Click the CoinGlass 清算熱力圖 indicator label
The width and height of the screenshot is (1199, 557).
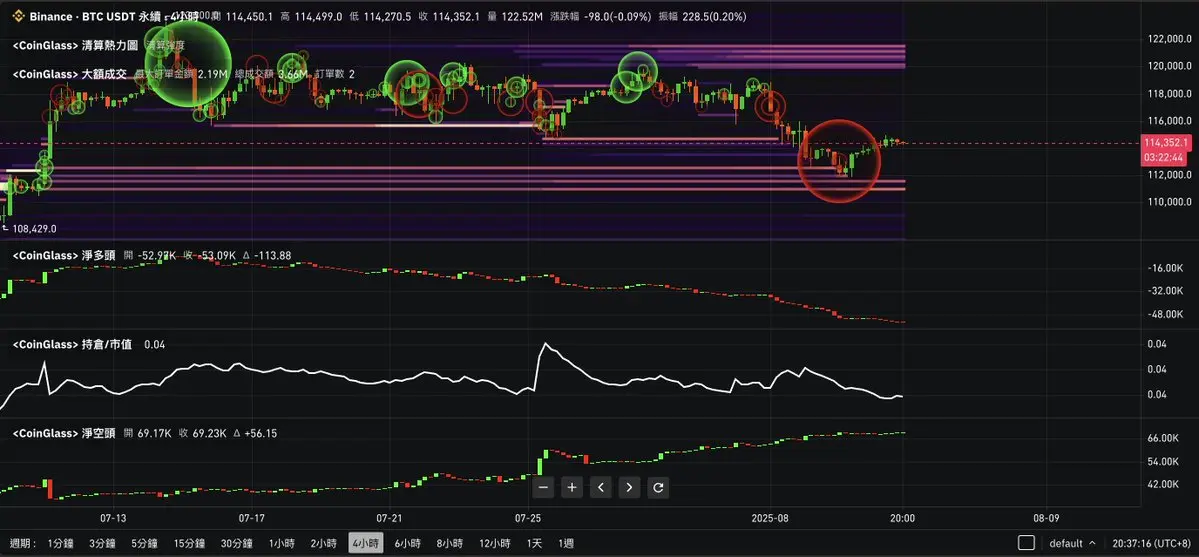click(76, 46)
